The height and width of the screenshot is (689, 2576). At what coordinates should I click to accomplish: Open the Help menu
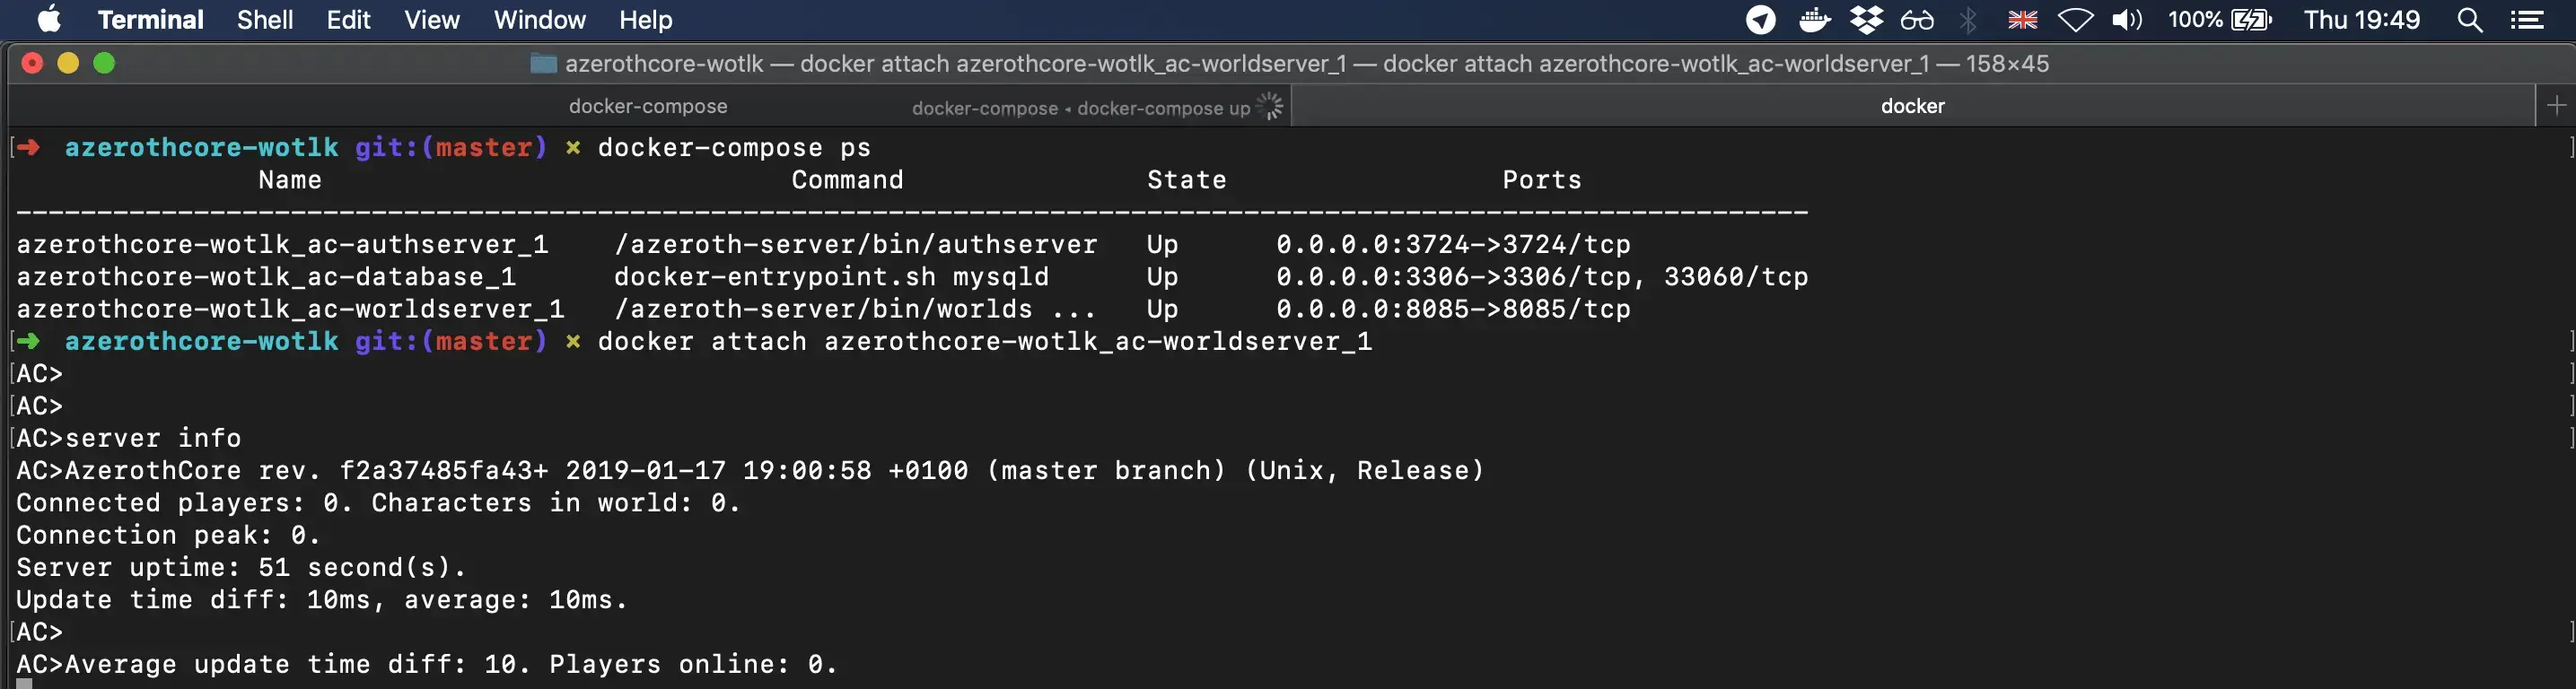645,20
